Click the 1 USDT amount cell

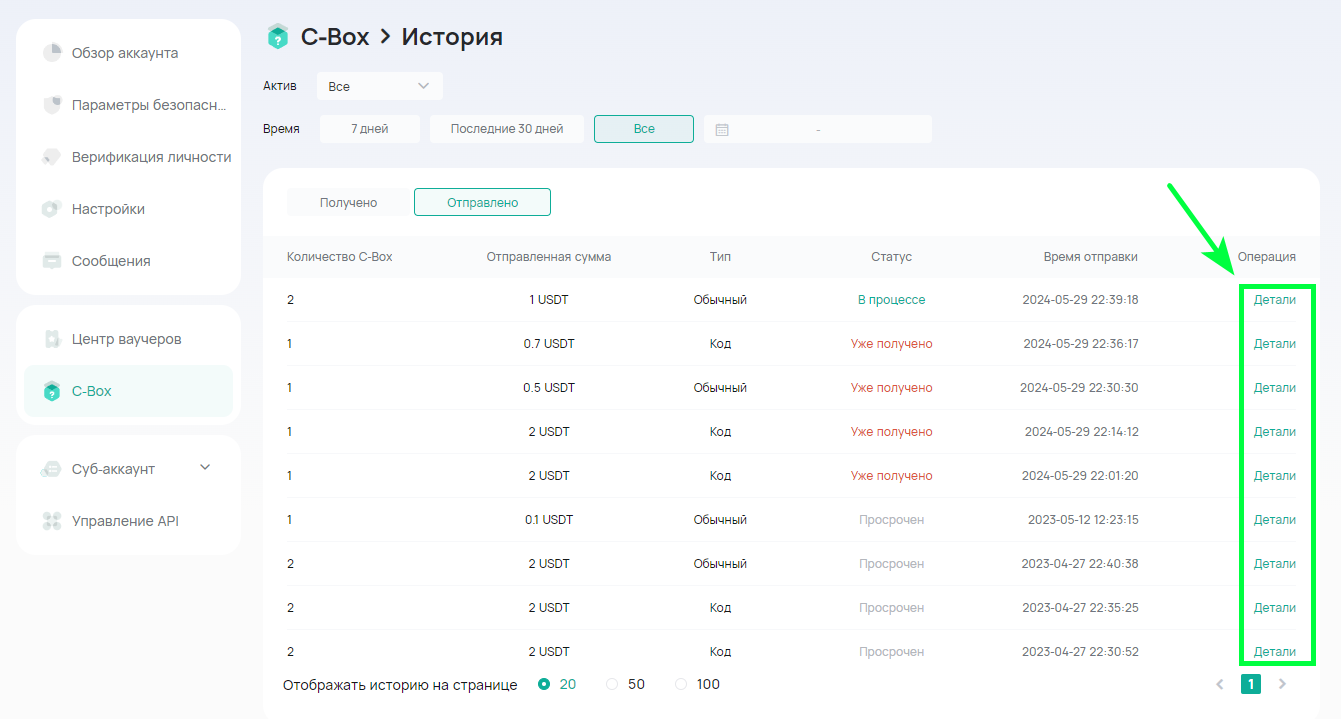(x=549, y=300)
